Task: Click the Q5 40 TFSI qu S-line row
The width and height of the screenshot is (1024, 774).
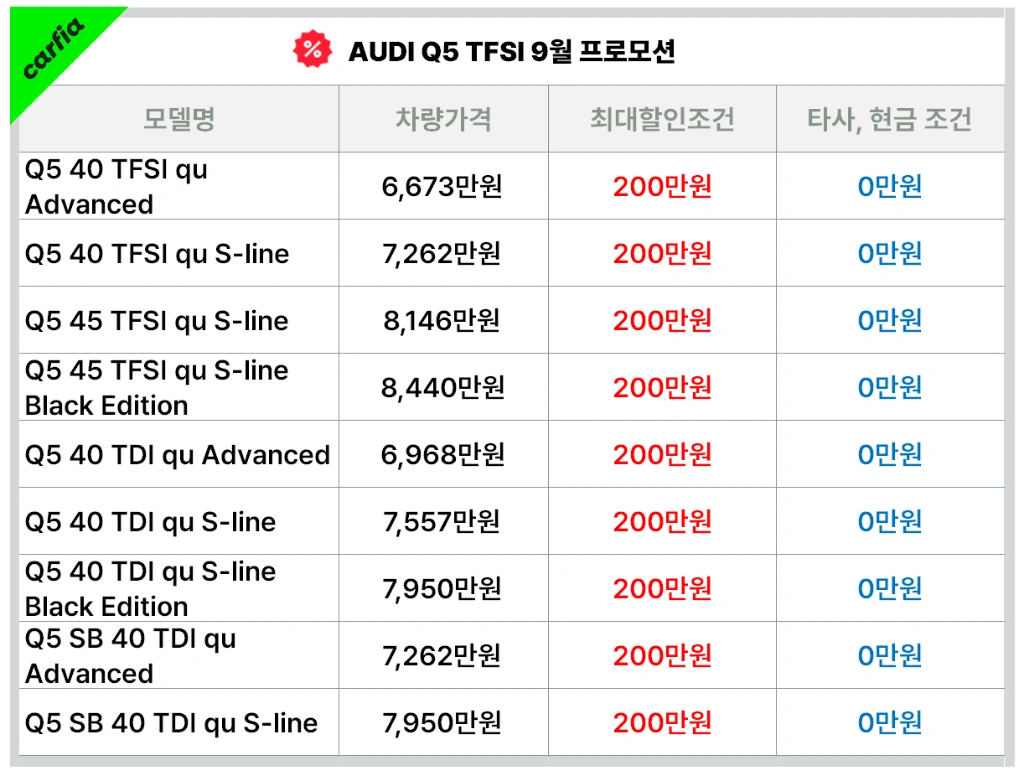Action: 157,254
